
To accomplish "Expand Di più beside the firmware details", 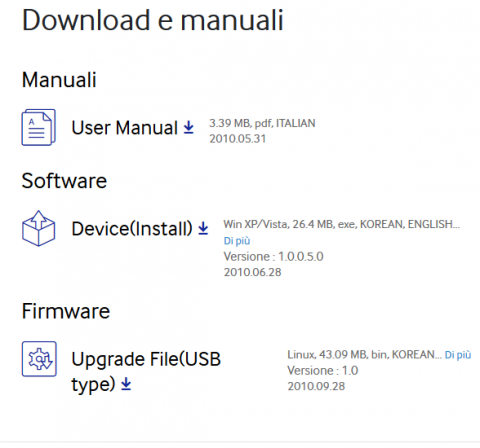I will click(458, 355).
